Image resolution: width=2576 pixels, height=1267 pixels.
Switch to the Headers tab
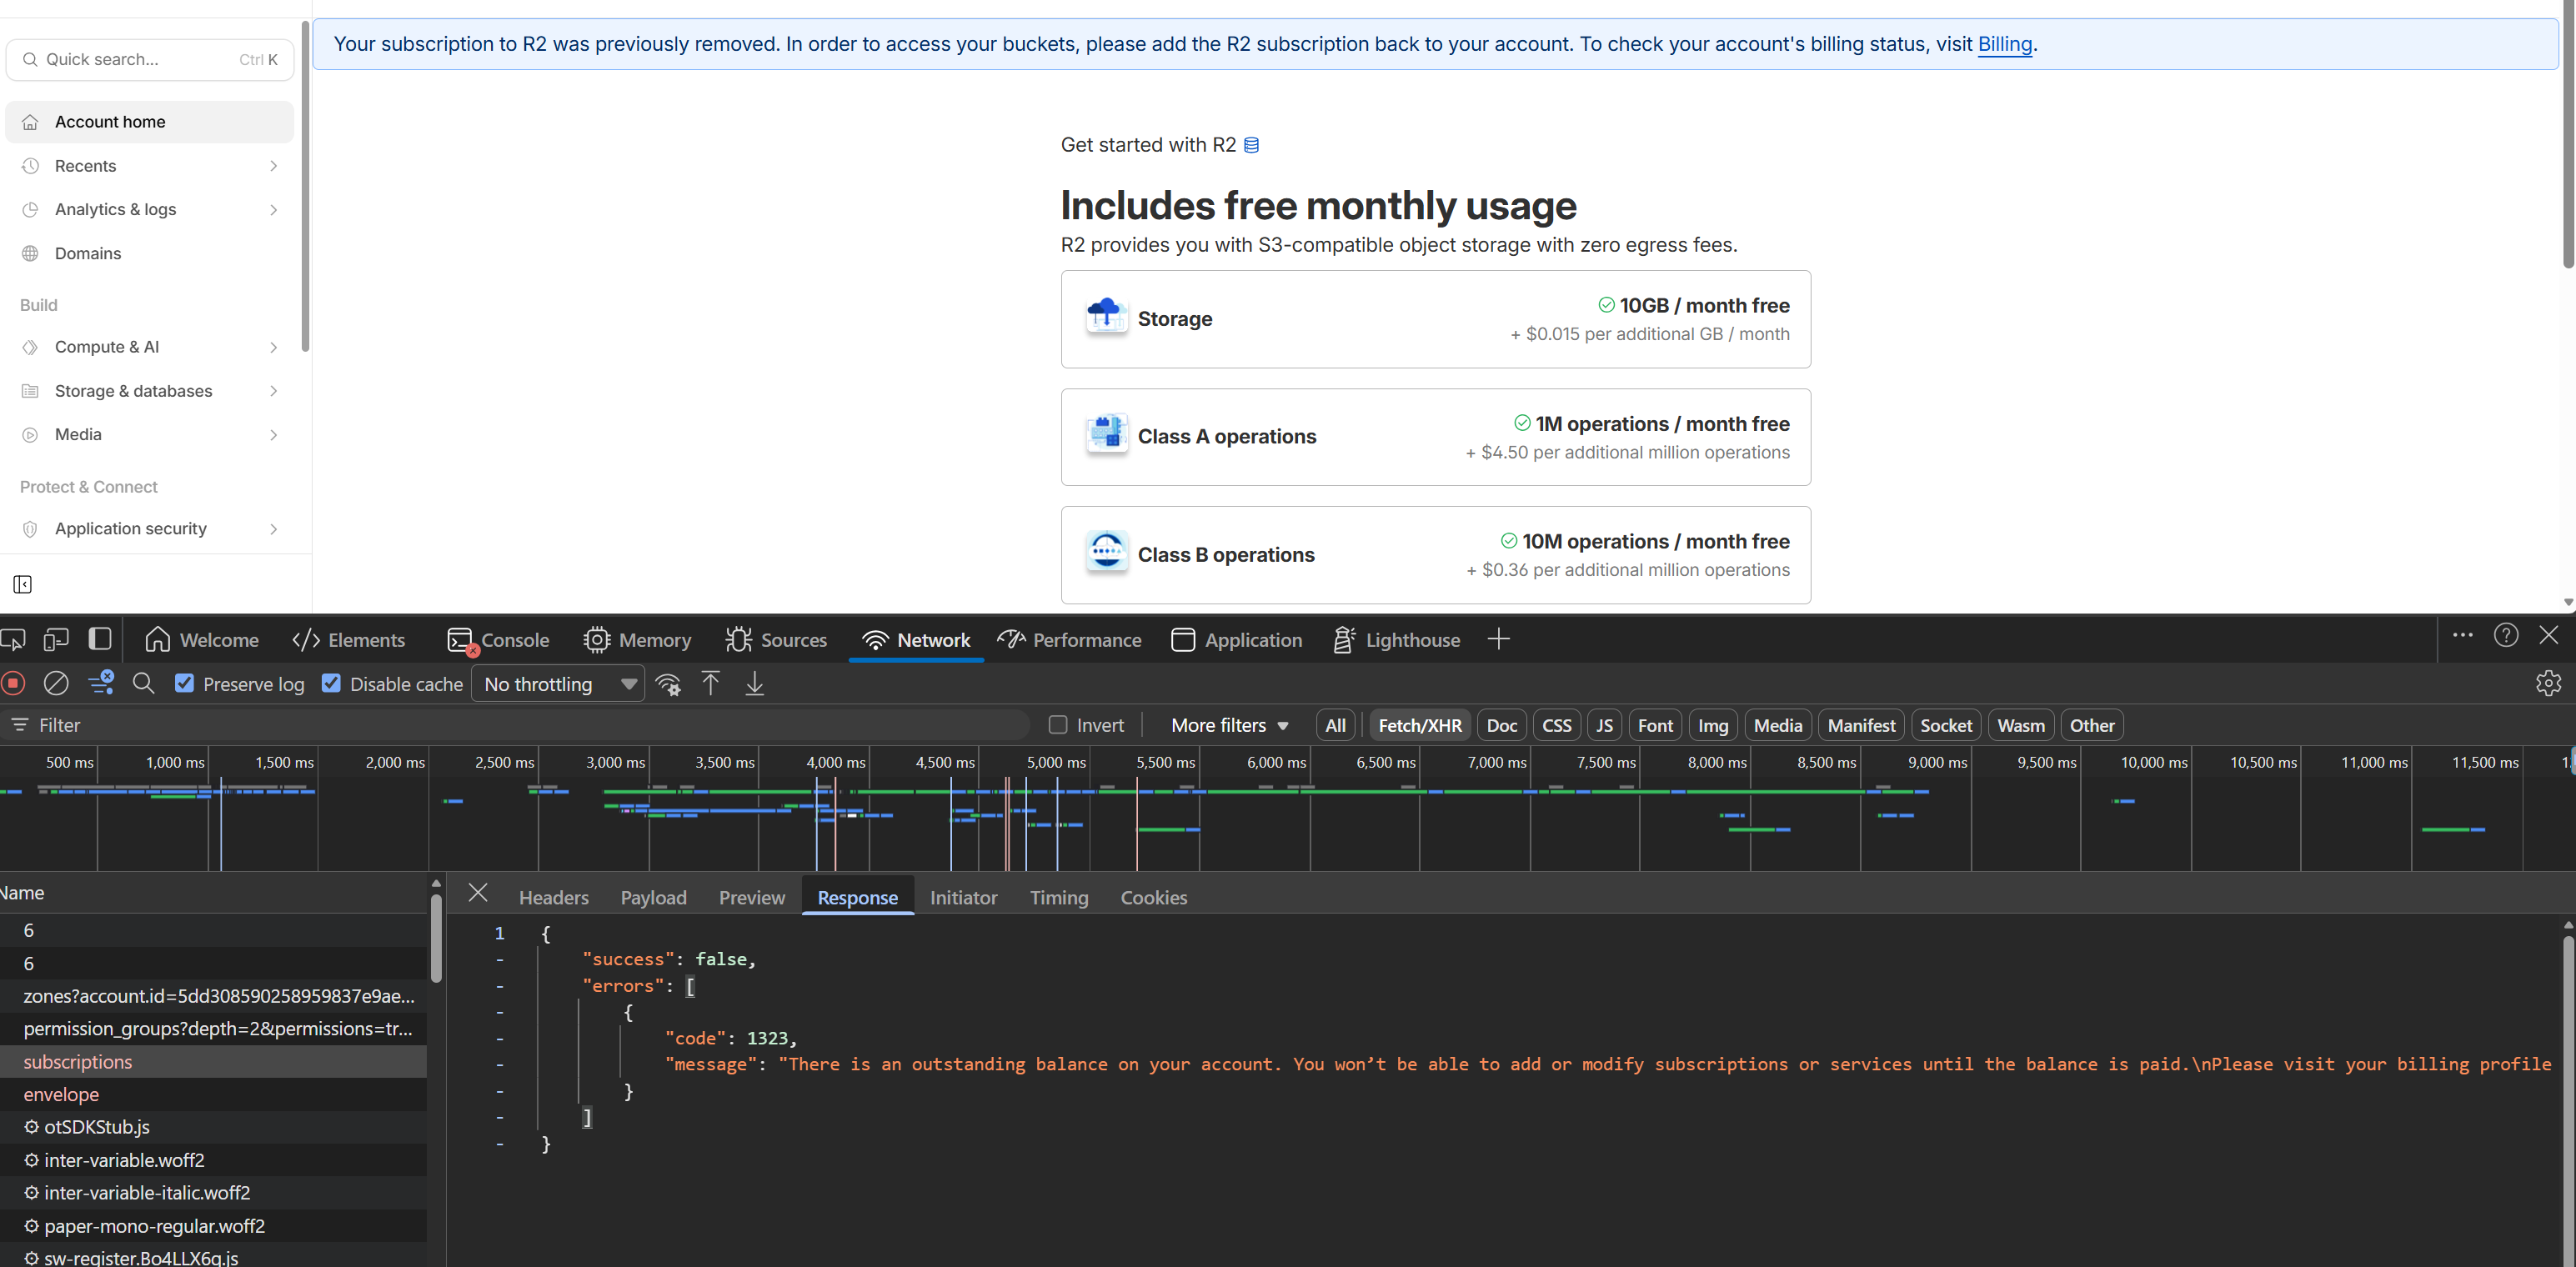click(553, 897)
